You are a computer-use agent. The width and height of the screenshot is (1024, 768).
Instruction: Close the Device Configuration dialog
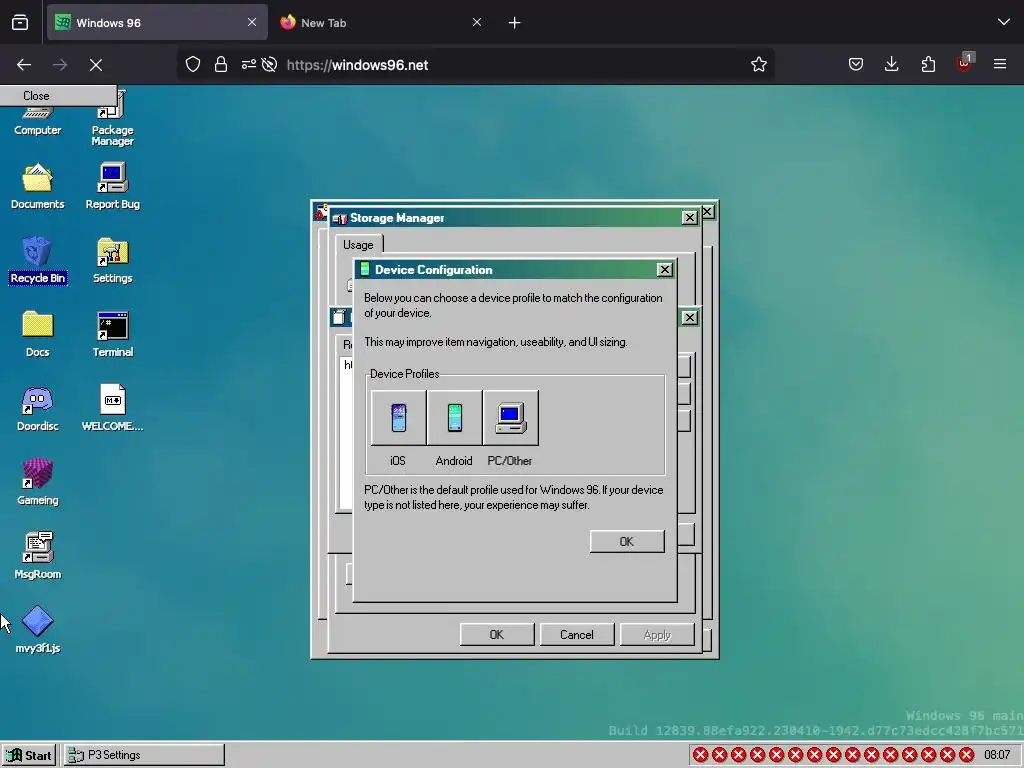click(x=664, y=269)
